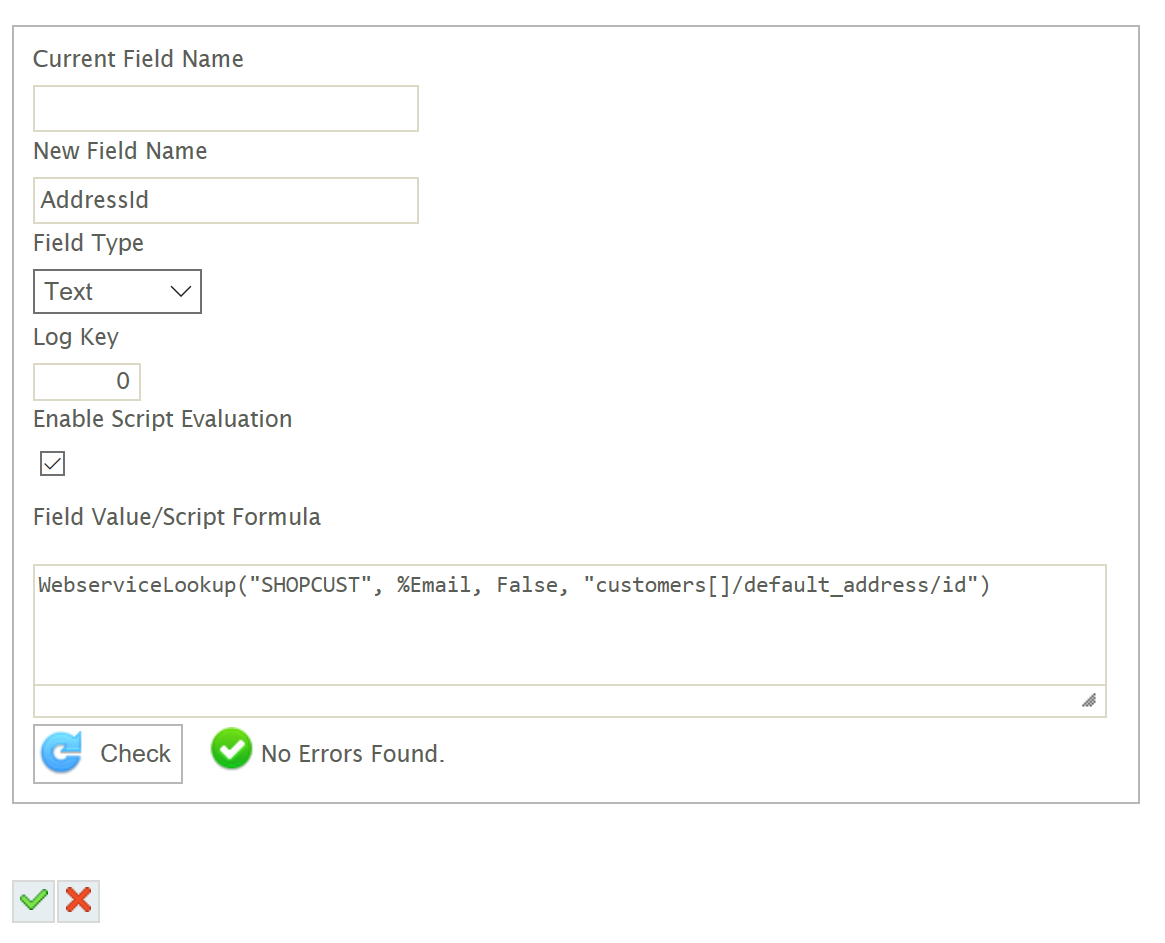Click the Field Value/Script Formula label

click(x=177, y=517)
